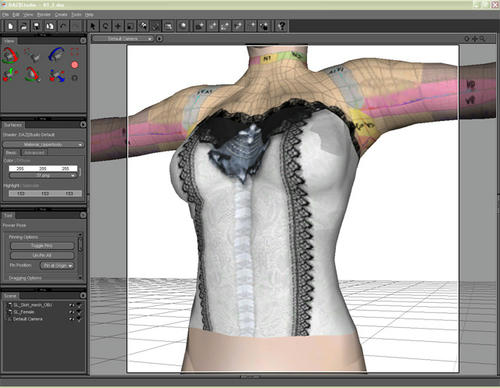Open the Help question mark icon

pyautogui.click(x=282, y=26)
